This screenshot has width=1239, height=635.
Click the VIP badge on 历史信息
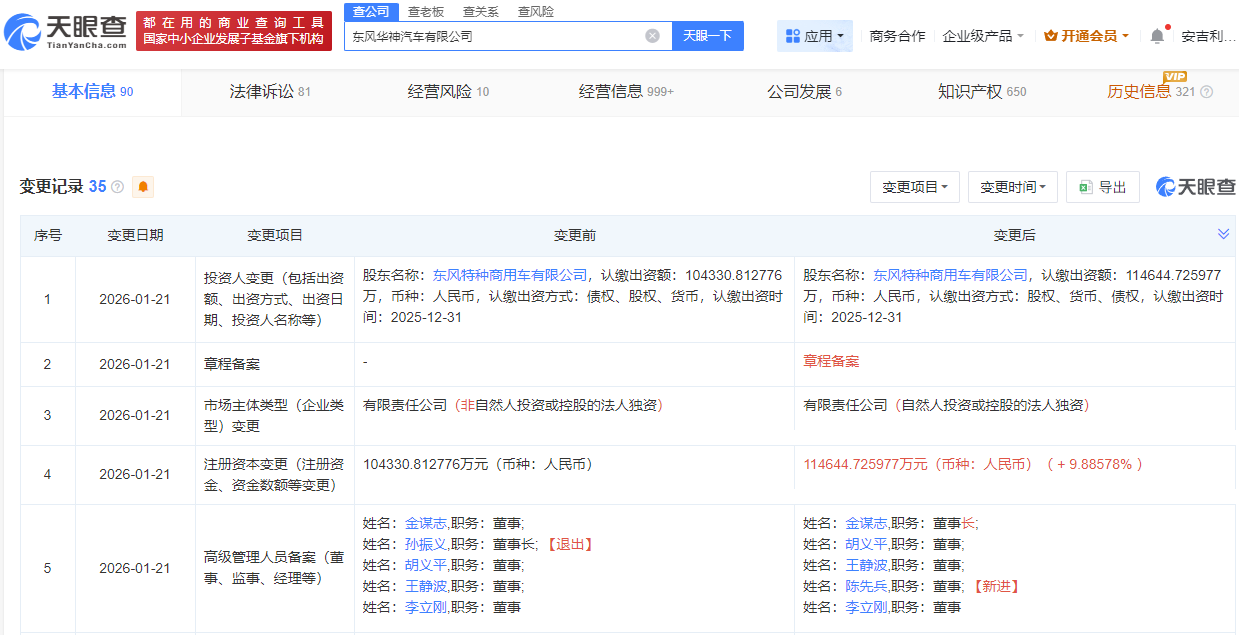pyautogui.click(x=1176, y=74)
